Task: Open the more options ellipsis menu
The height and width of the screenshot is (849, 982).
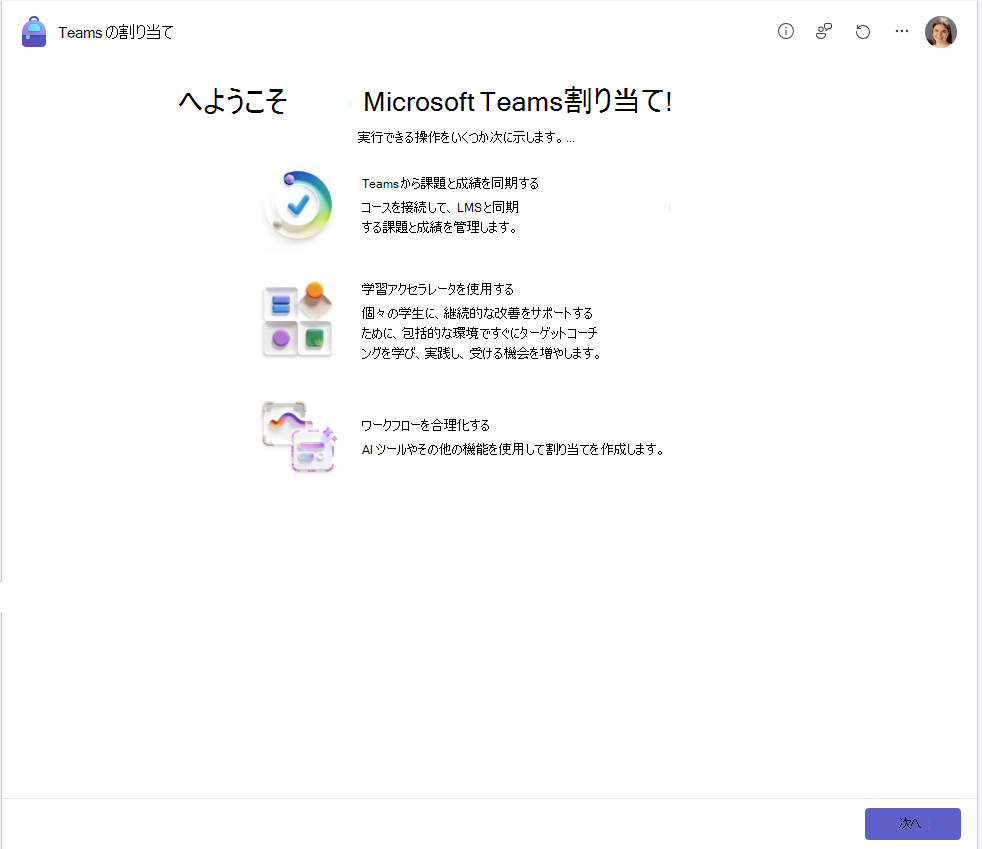Action: pos(902,31)
